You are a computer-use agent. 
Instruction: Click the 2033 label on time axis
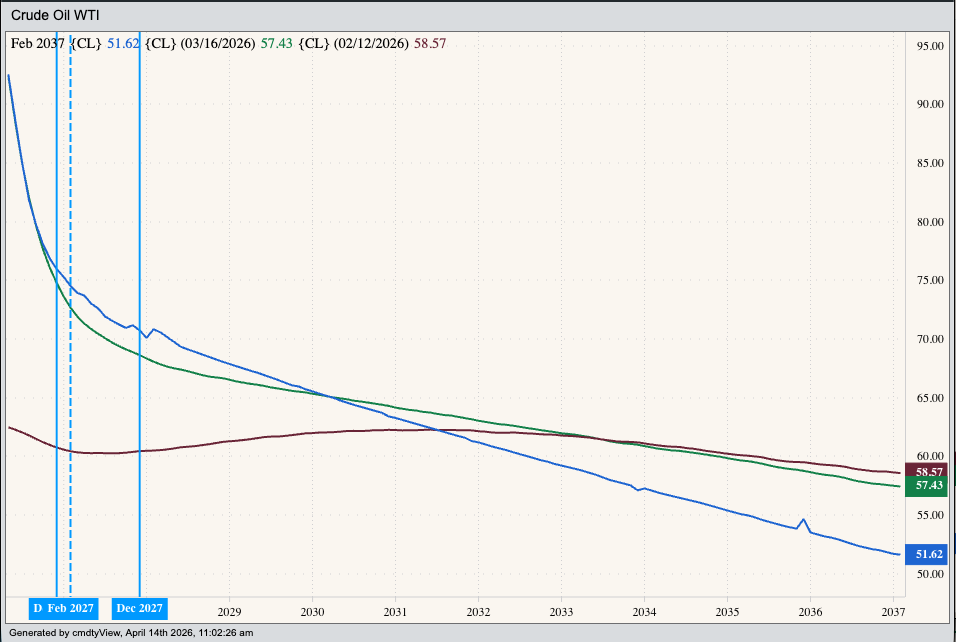pyautogui.click(x=561, y=612)
